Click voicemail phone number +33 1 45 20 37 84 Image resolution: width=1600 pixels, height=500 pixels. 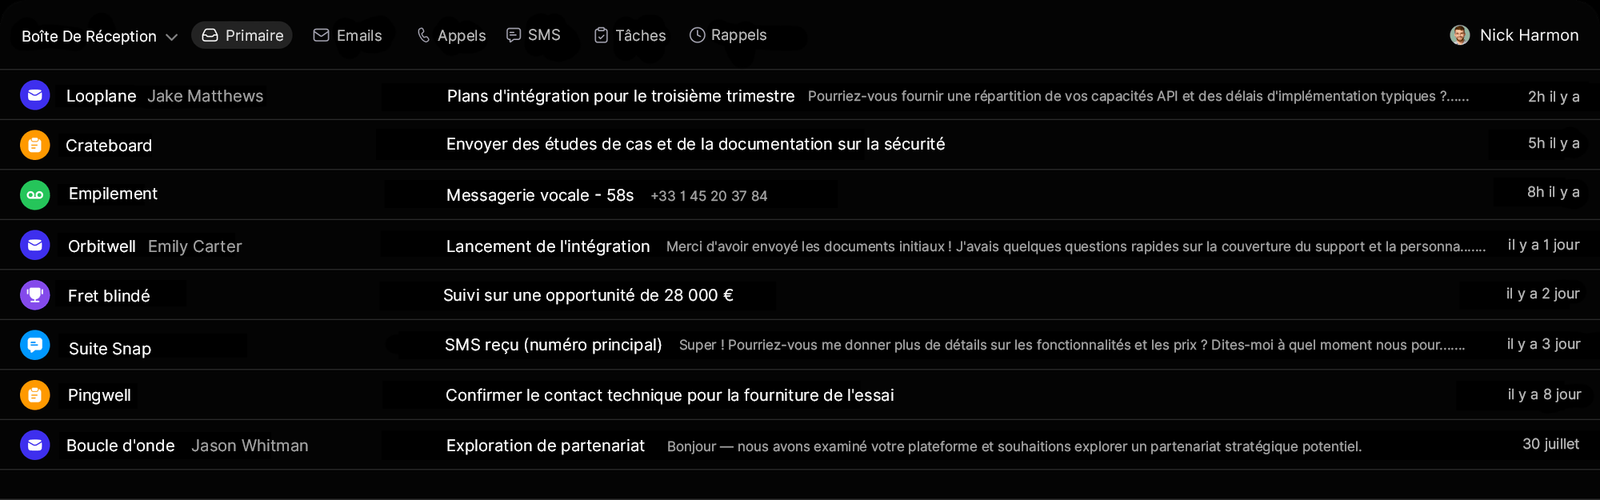tap(709, 196)
